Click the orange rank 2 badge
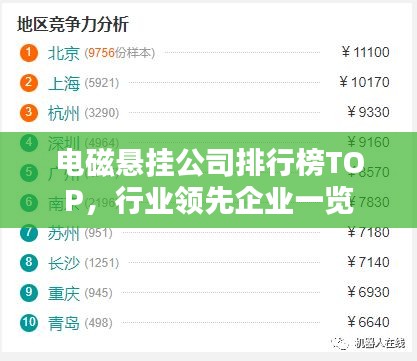Screen dimensions: 417x361 29,83
